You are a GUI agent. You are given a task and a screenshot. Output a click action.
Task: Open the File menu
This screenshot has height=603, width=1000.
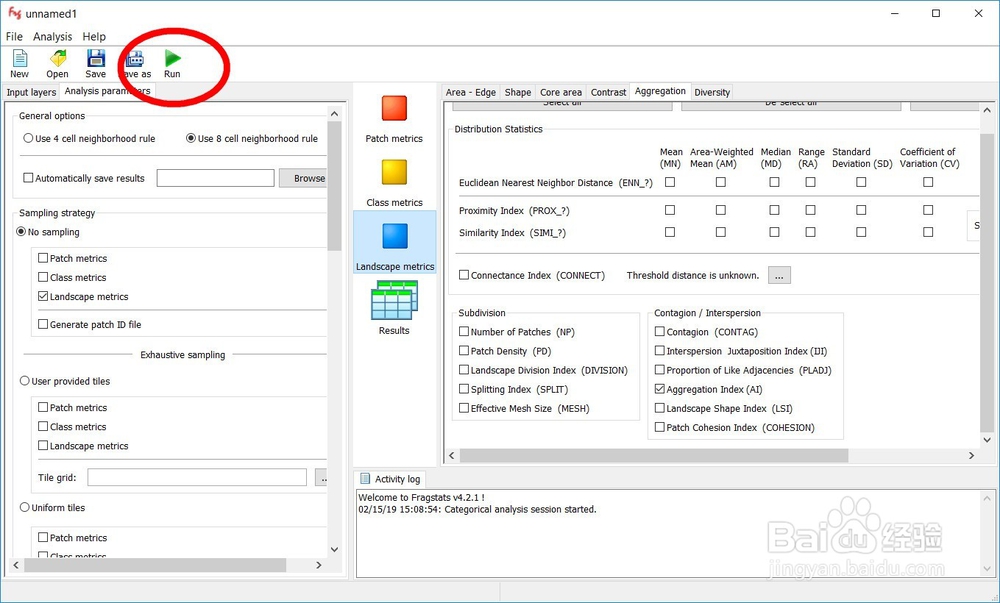(14, 36)
